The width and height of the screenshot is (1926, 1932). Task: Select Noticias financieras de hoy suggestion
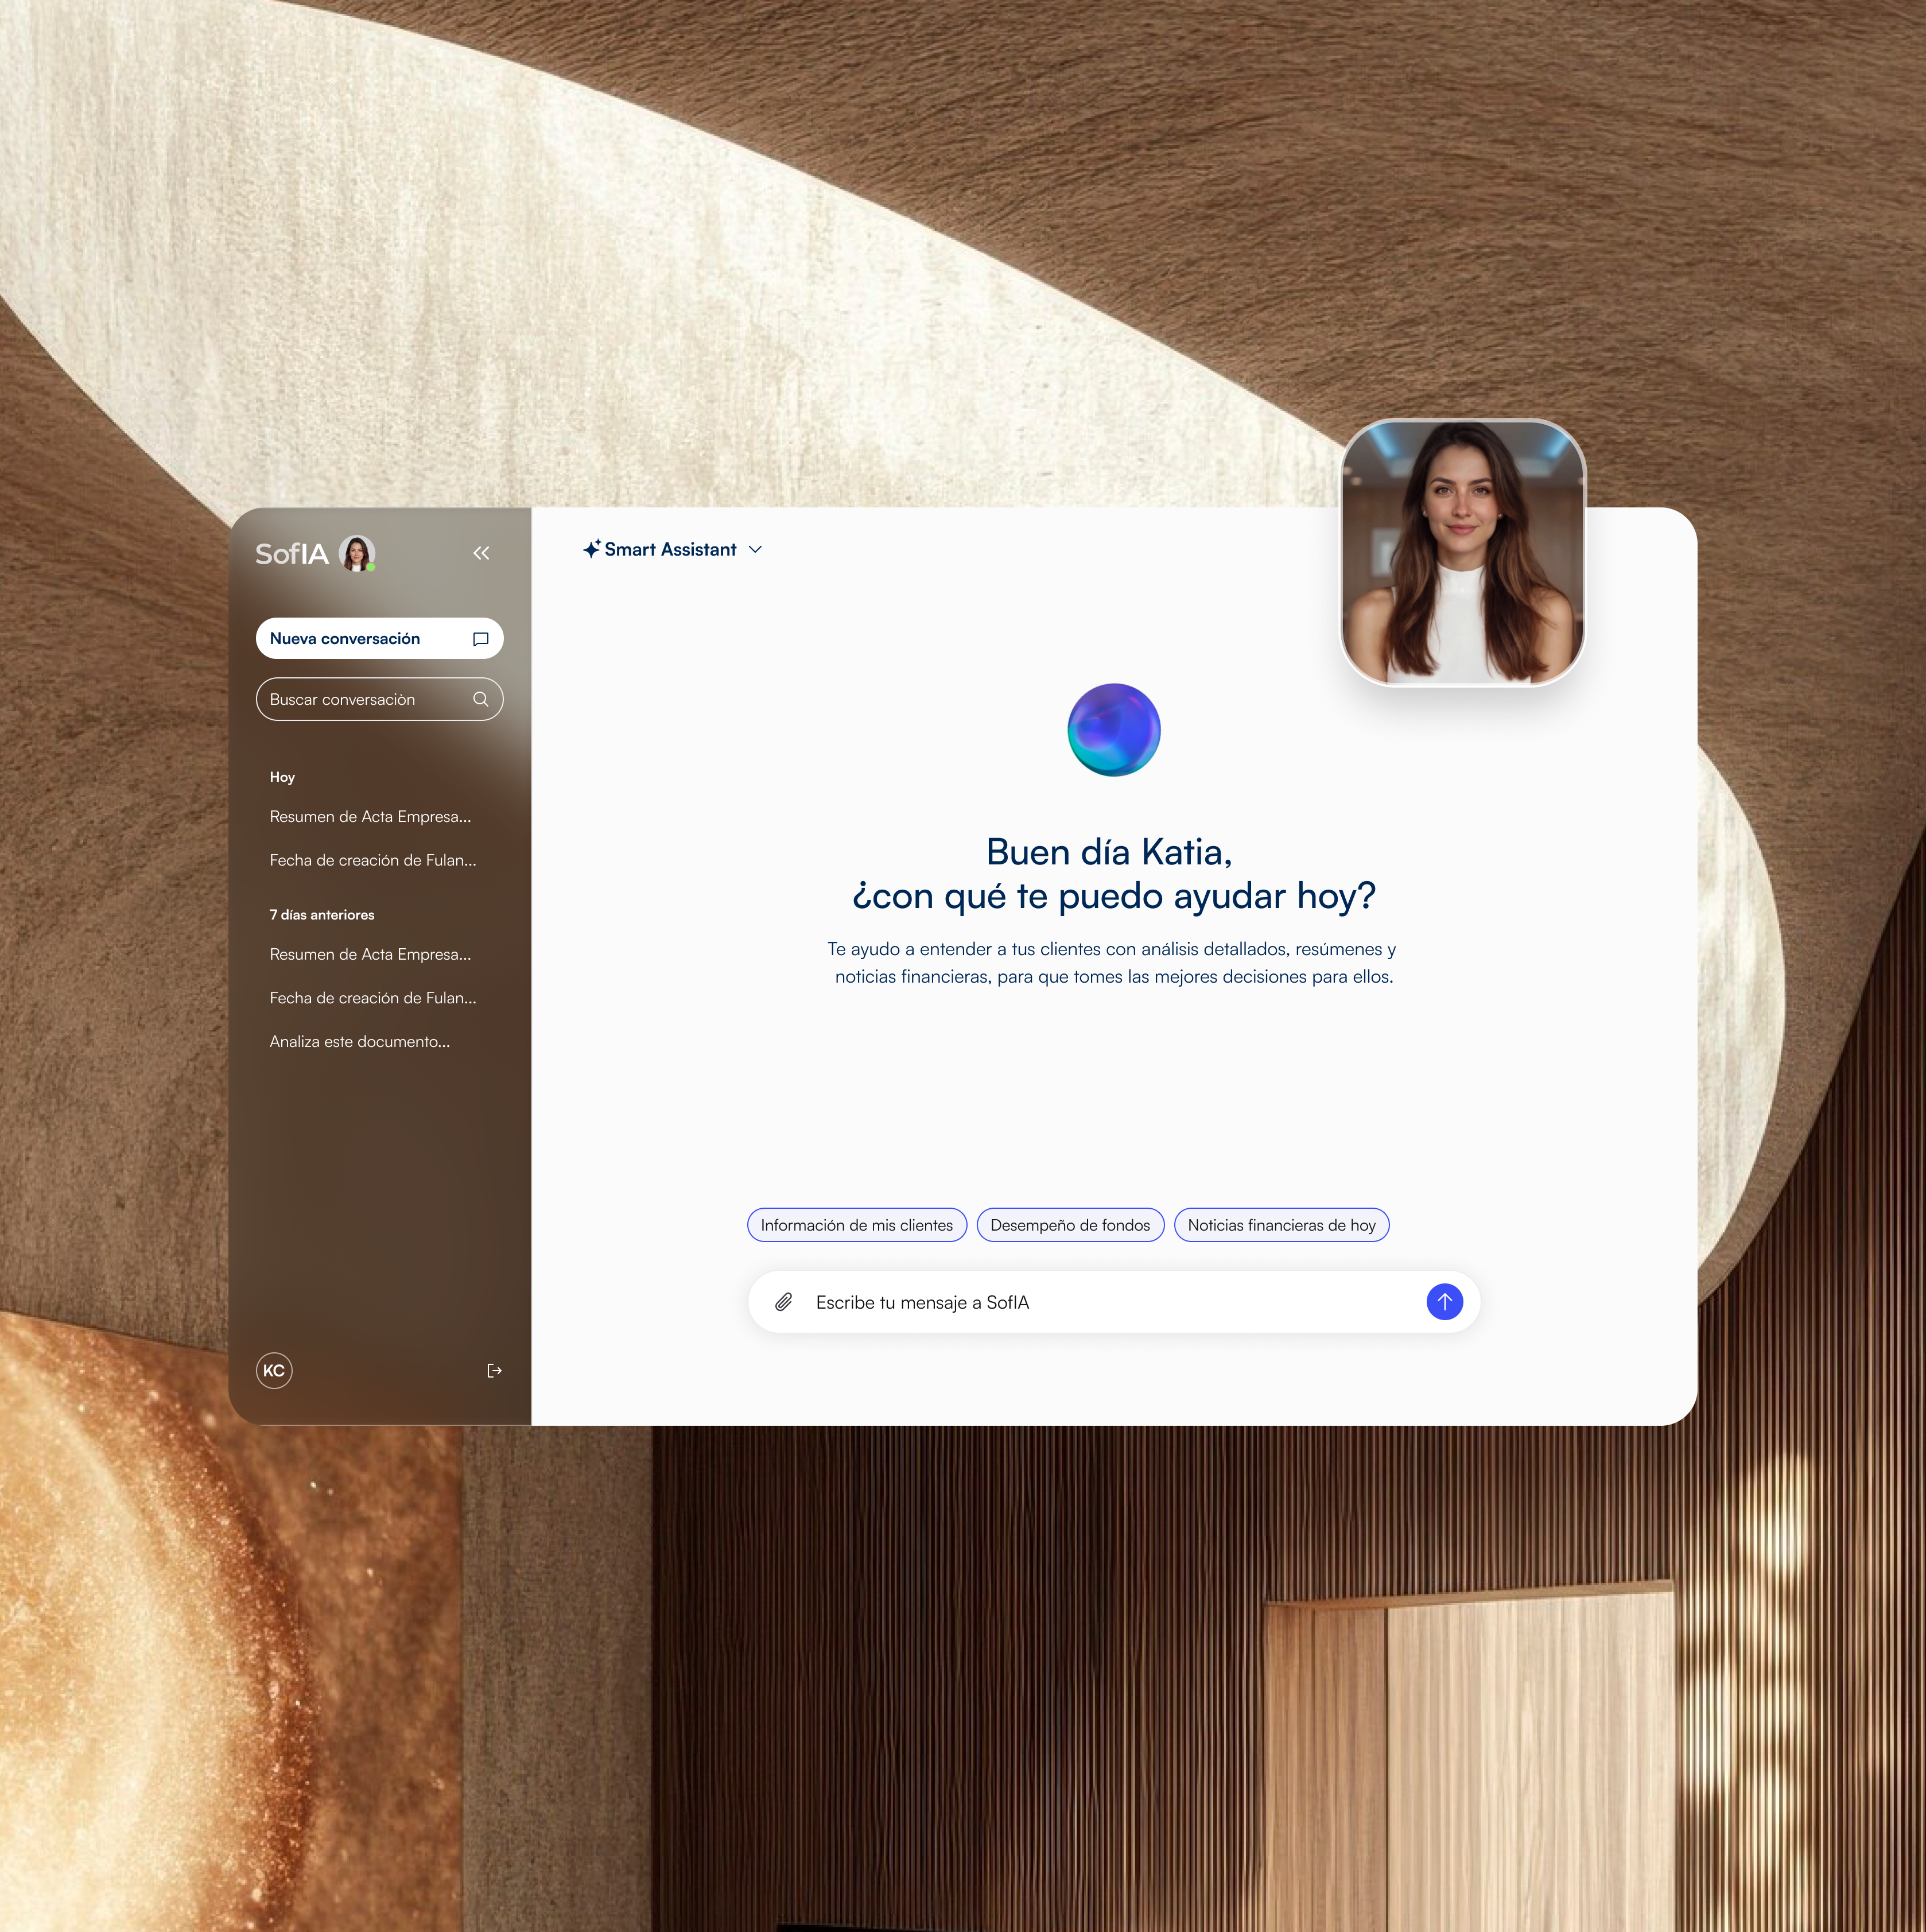1281,1225
